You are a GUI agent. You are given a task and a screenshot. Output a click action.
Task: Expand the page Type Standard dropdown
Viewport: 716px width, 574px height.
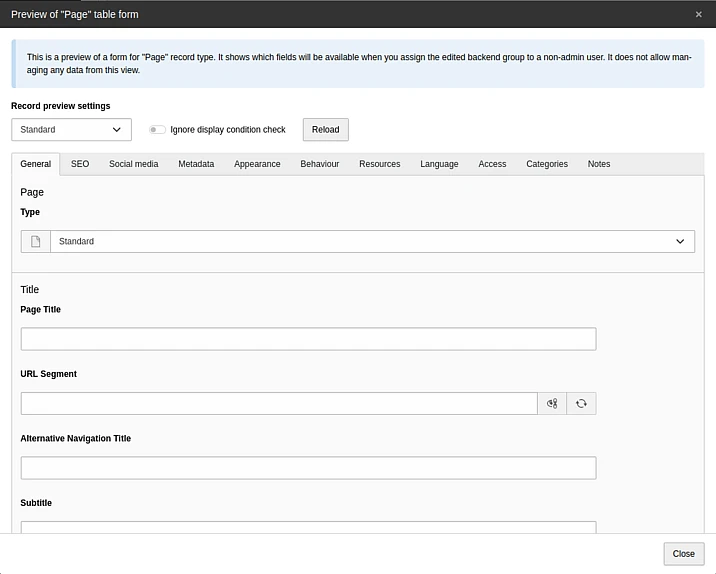(x=372, y=242)
